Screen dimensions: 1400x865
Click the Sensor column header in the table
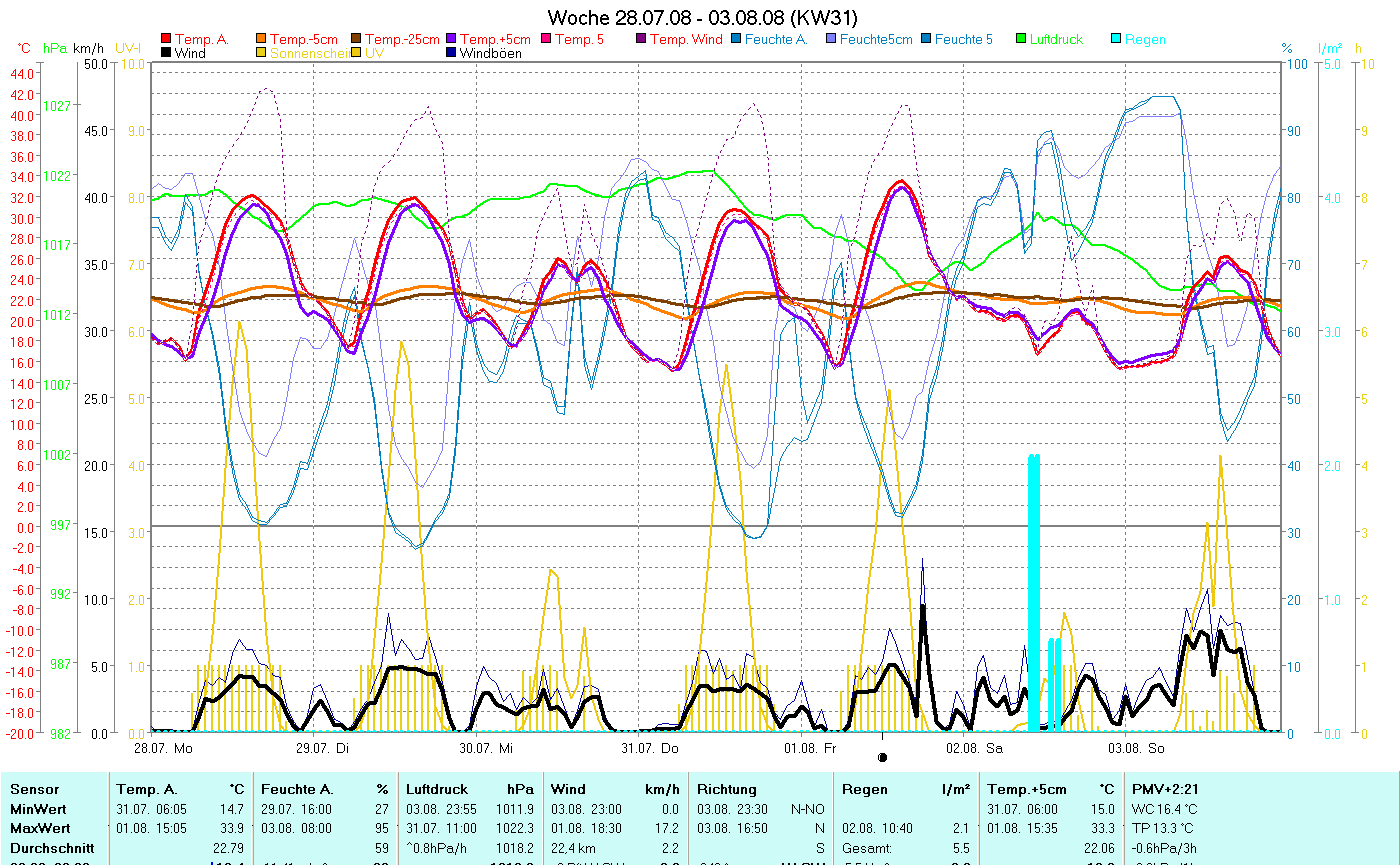tap(34, 789)
